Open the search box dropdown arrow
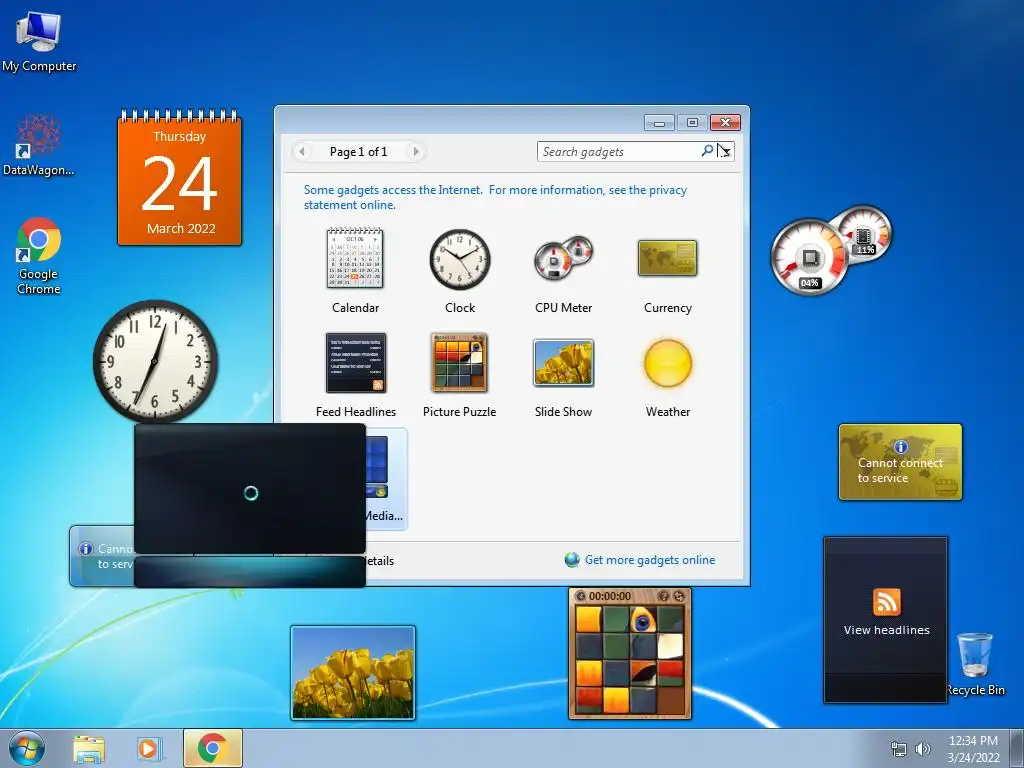 tap(726, 152)
